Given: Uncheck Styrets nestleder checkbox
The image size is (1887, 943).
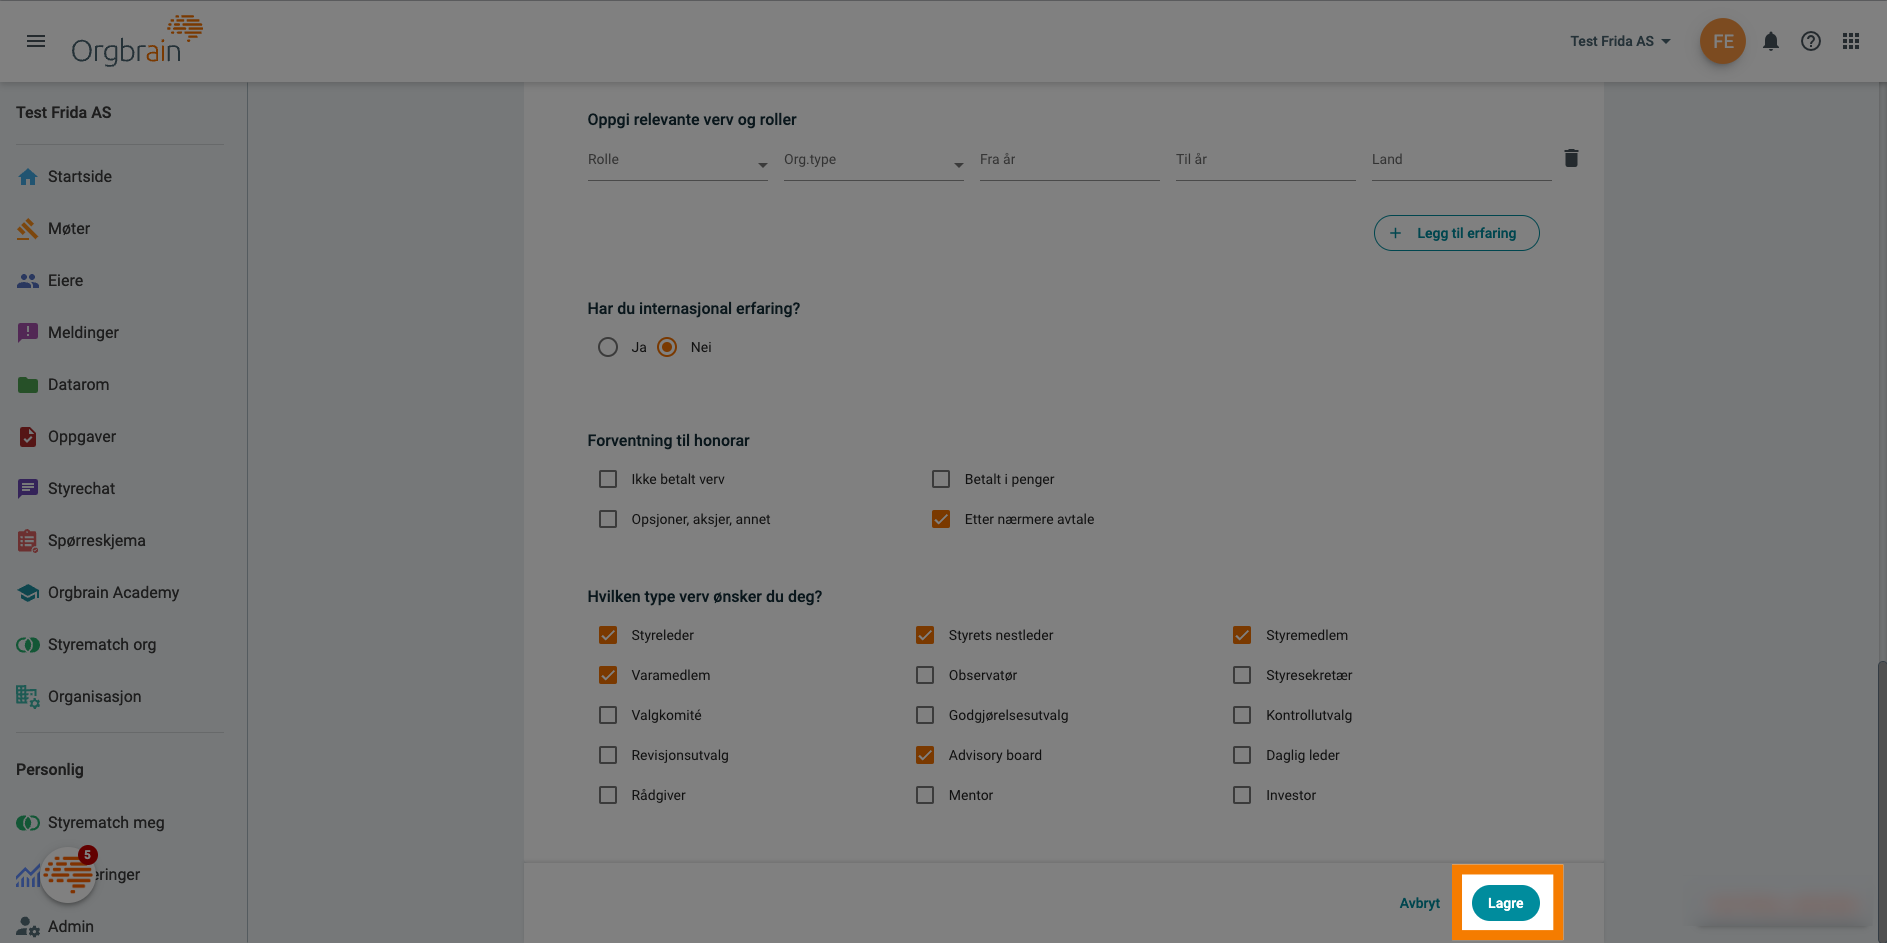Looking at the screenshot, I should 925,635.
